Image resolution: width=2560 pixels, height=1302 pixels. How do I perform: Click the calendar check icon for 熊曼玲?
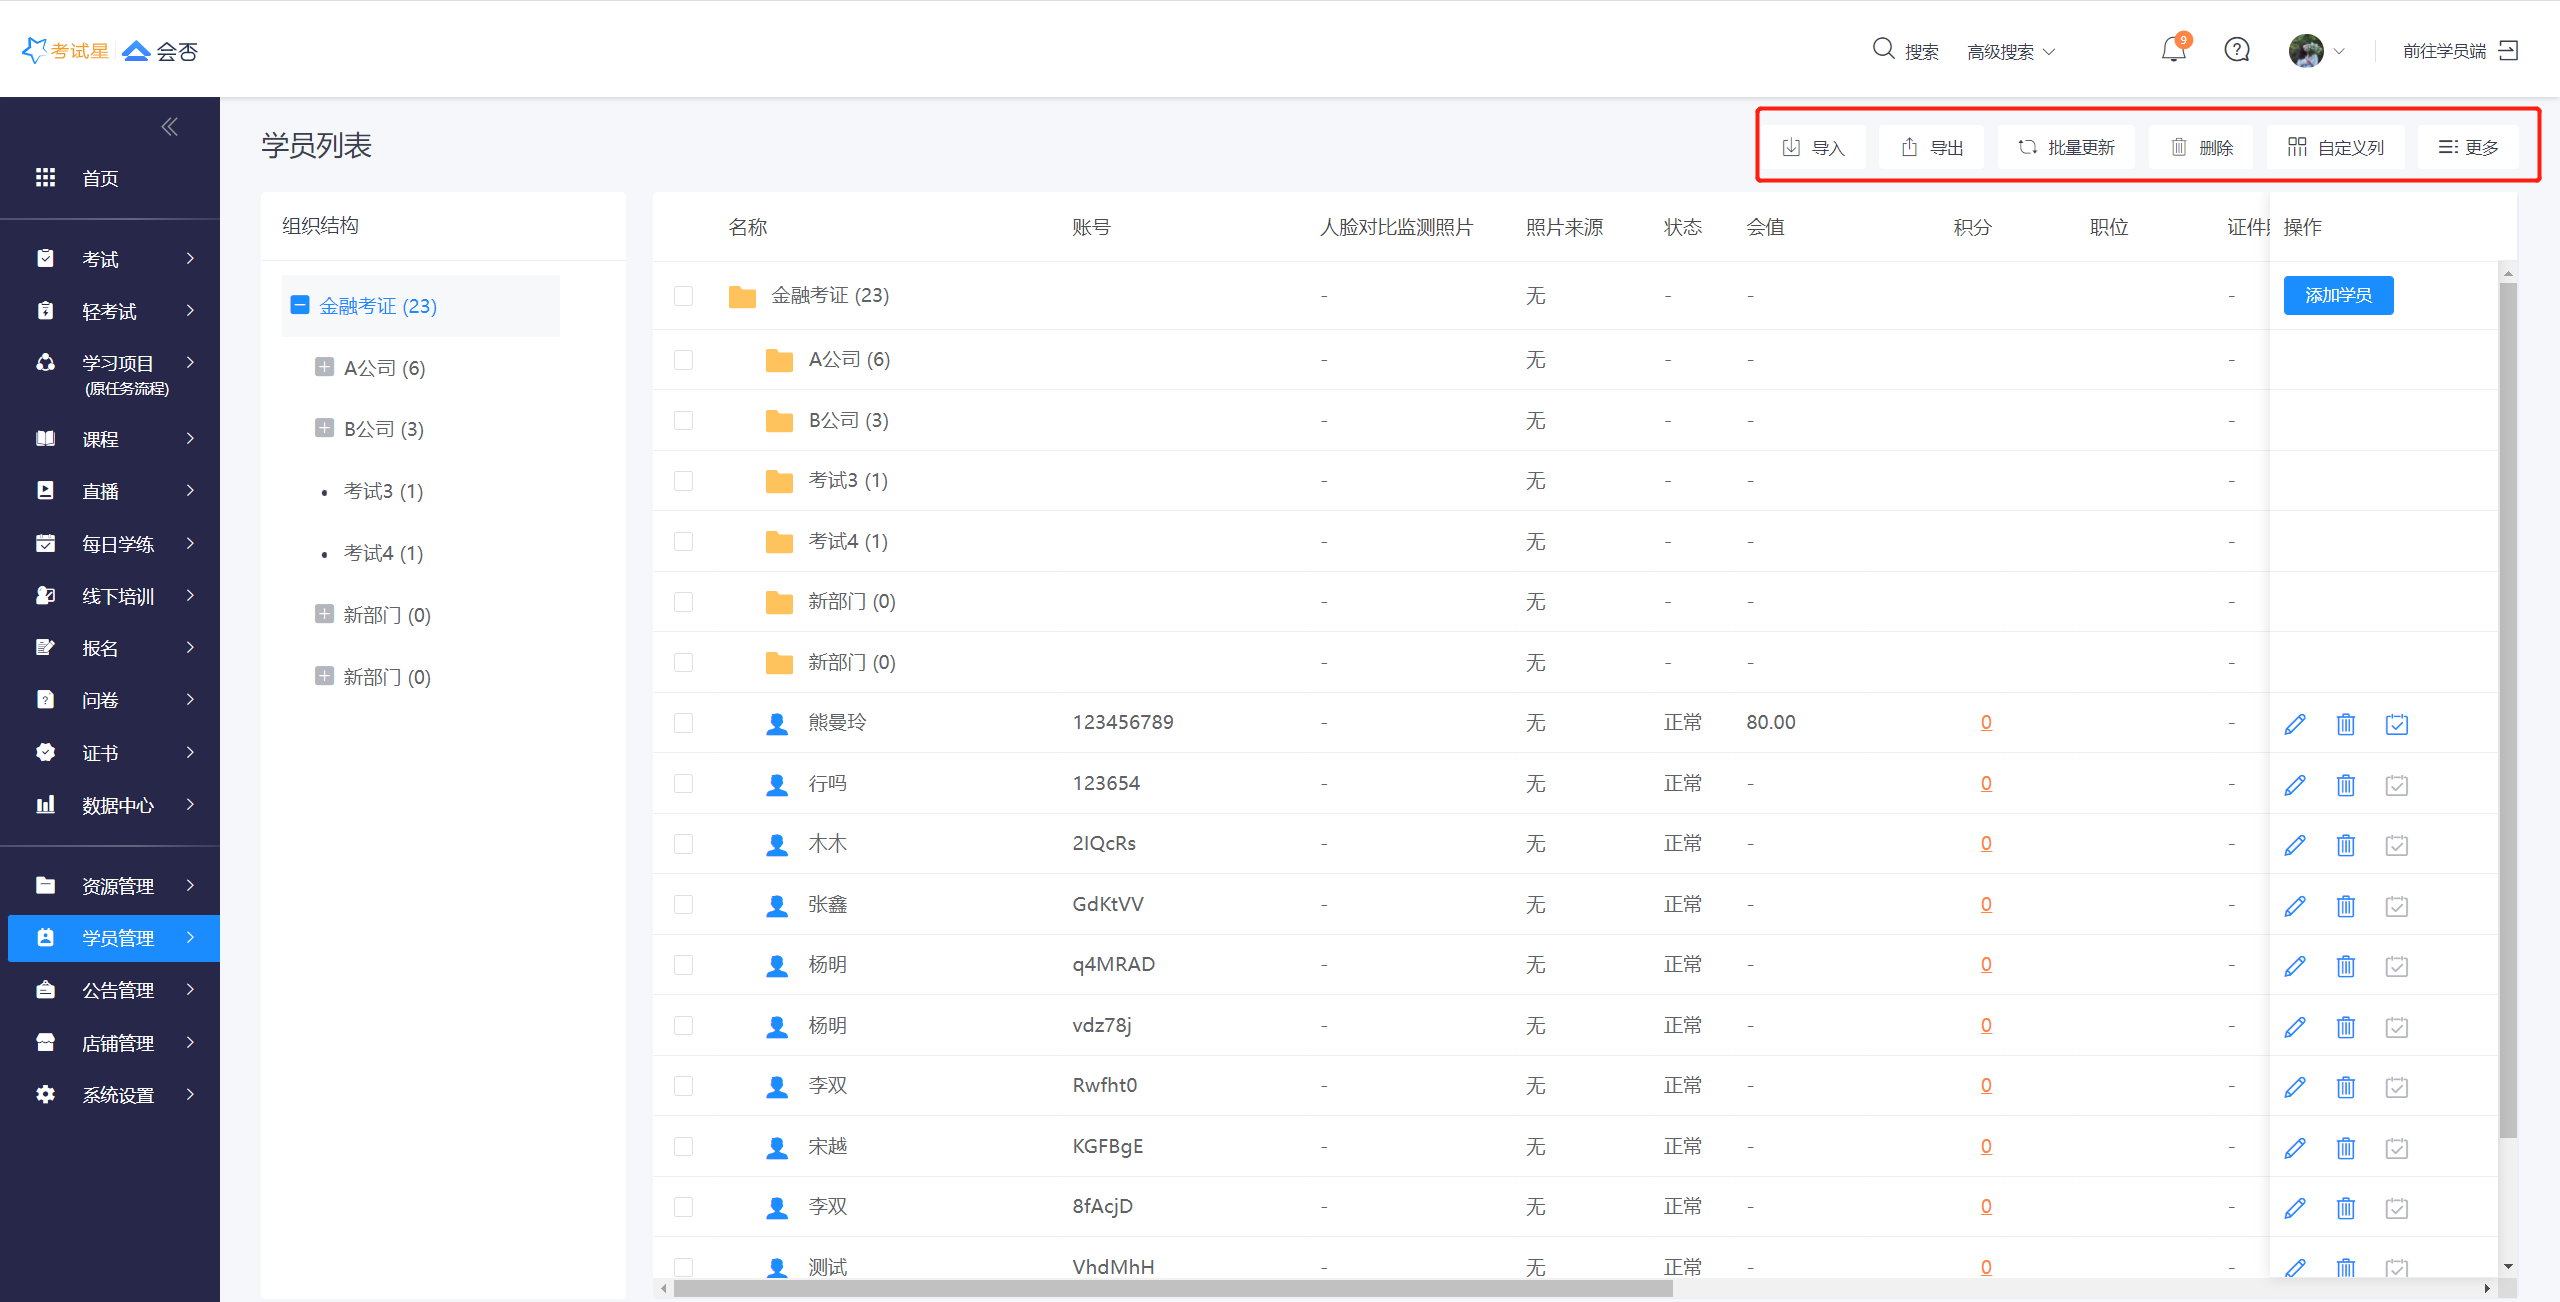pyautogui.click(x=2396, y=724)
